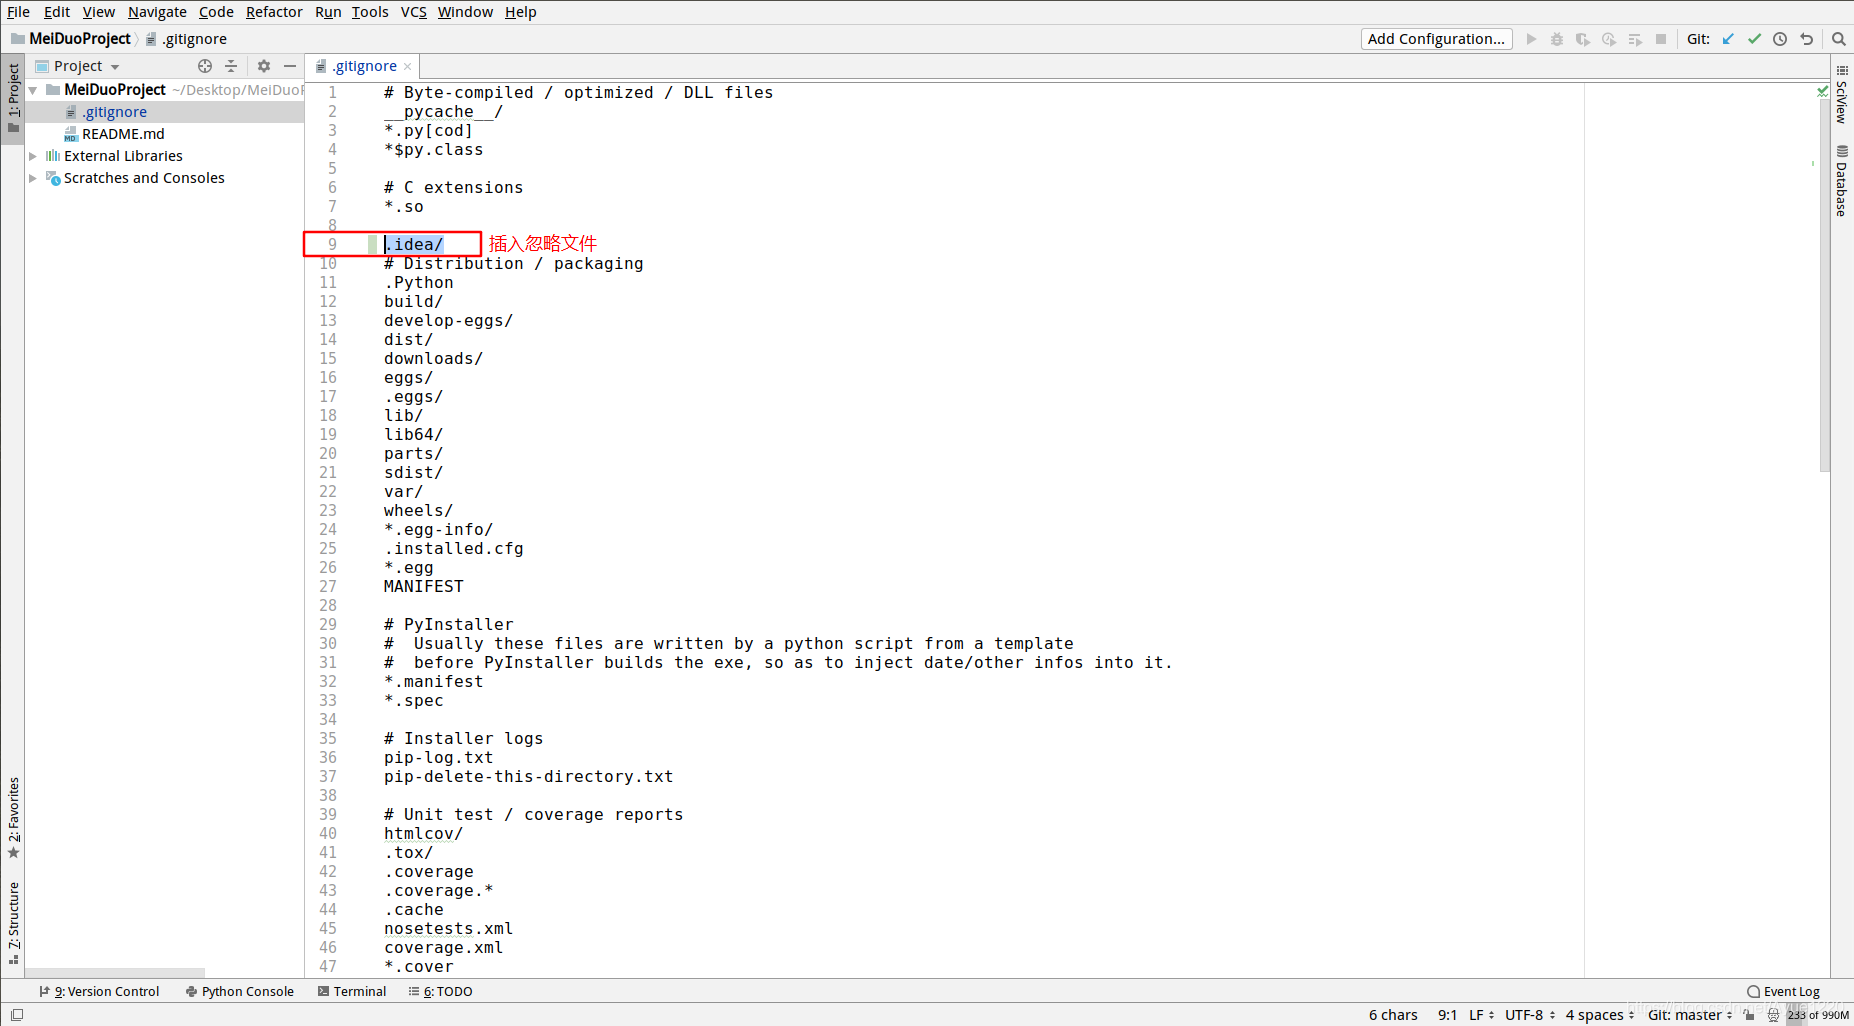Click Run with Coverage icon

(x=1583, y=39)
